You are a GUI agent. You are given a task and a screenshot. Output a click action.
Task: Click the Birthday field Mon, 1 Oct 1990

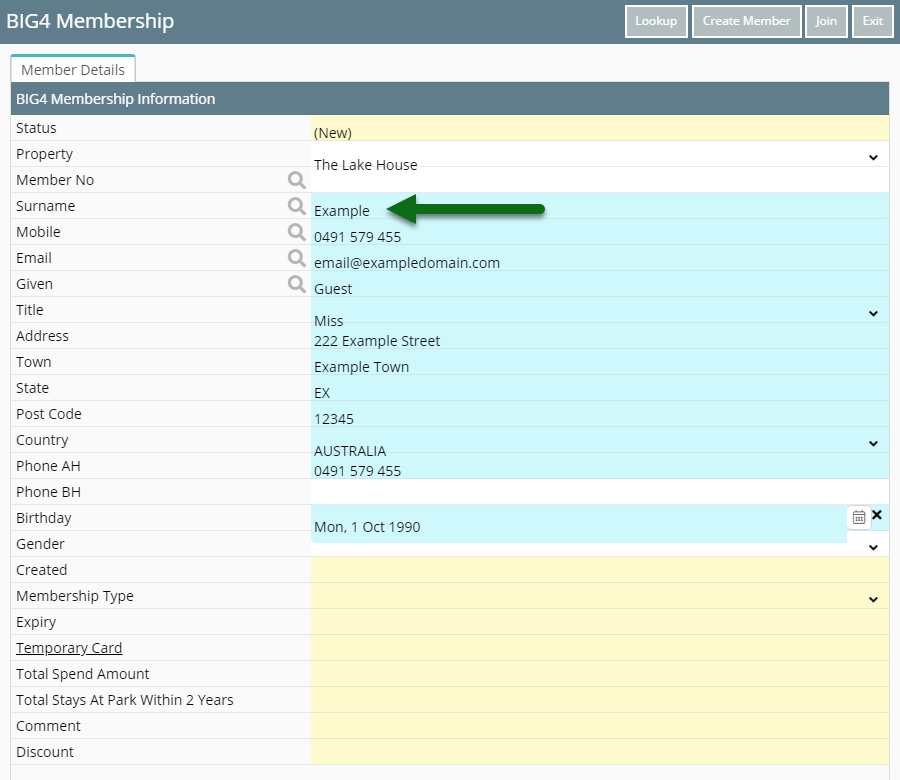tap(579, 523)
